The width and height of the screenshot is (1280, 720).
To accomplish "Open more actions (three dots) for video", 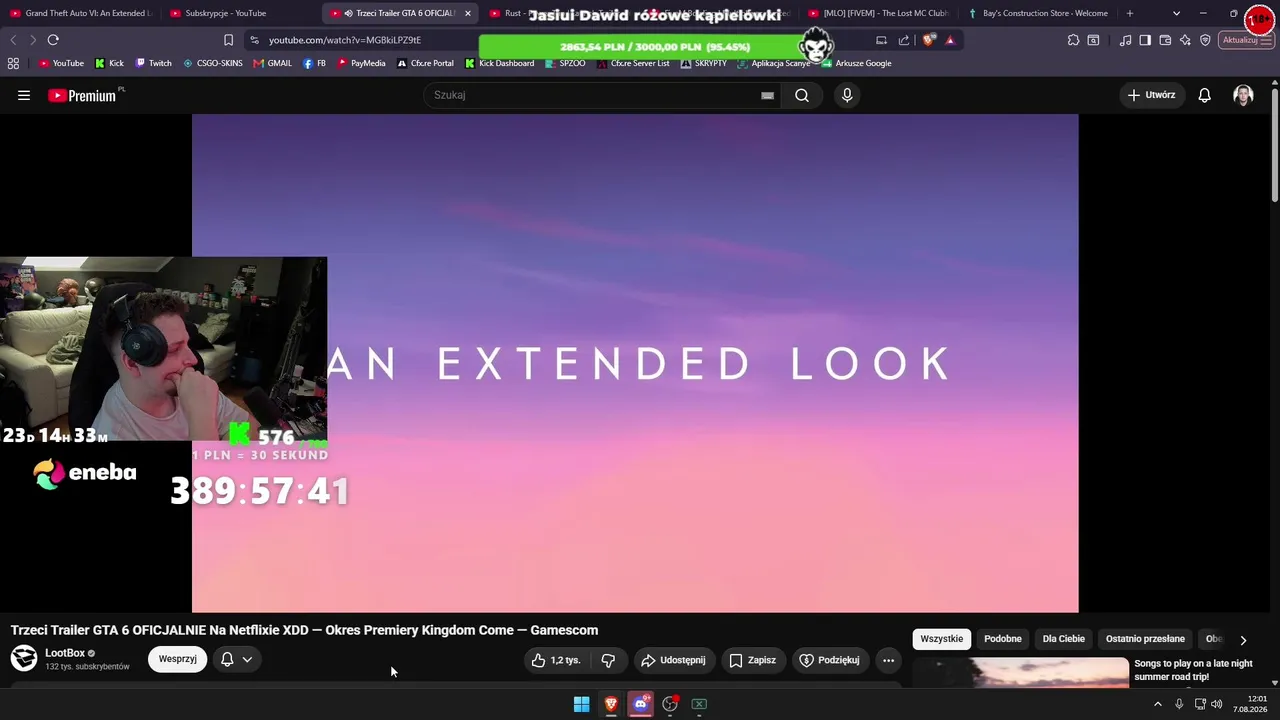I will point(888,660).
